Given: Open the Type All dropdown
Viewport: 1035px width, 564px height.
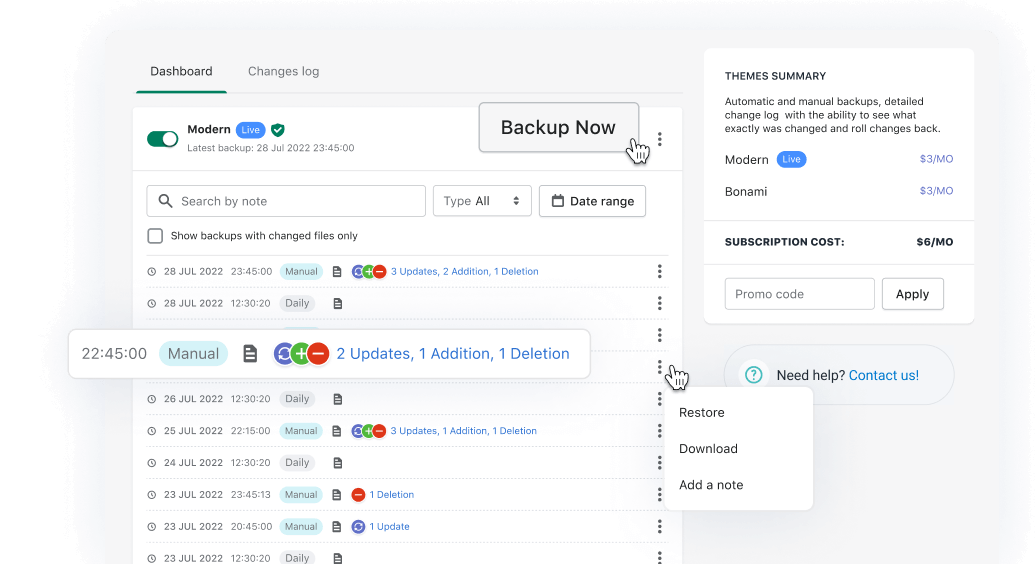Looking at the screenshot, I should [482, 201].
